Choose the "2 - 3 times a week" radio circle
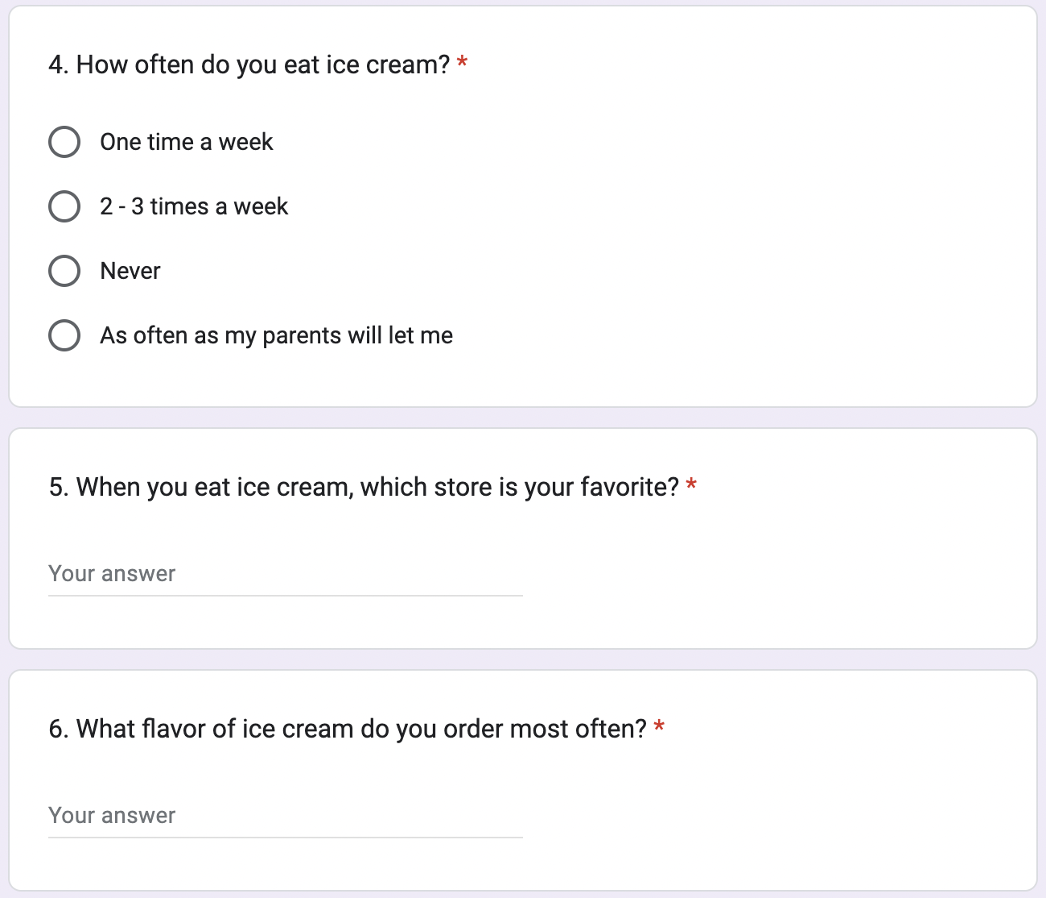This screenshot has width=1047, height=899. click(x=64, y=206)
